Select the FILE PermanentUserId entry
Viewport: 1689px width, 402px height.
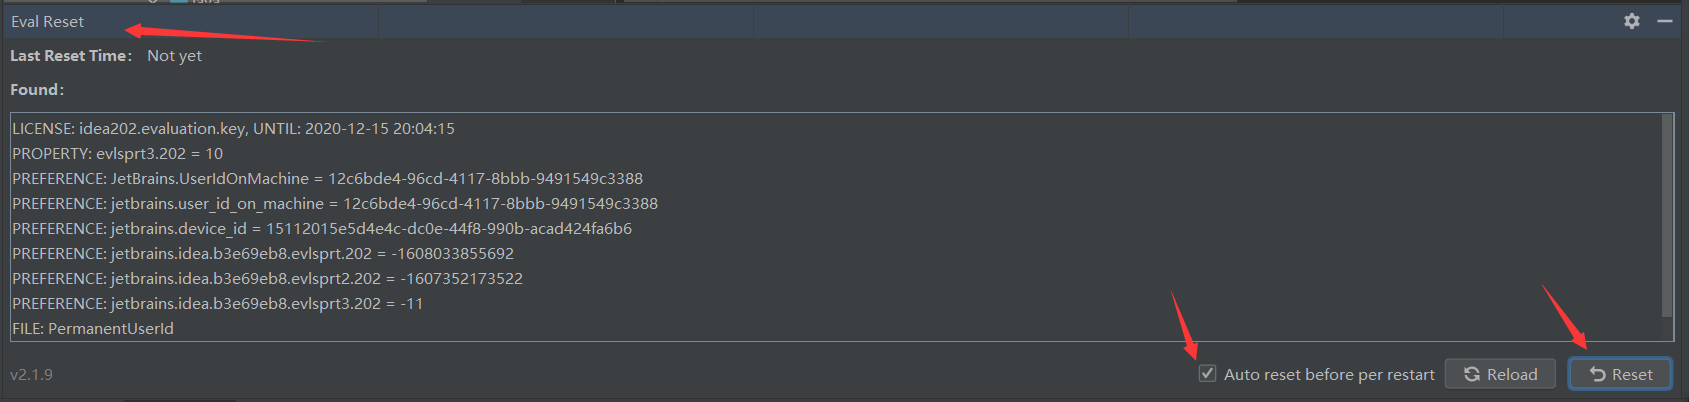point(93,329)
